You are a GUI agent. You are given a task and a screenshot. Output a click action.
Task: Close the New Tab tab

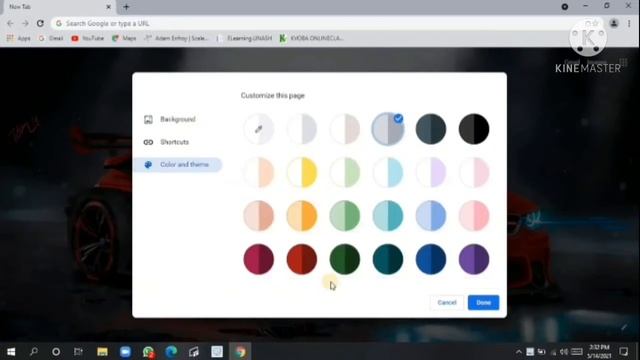pos(109,7)
